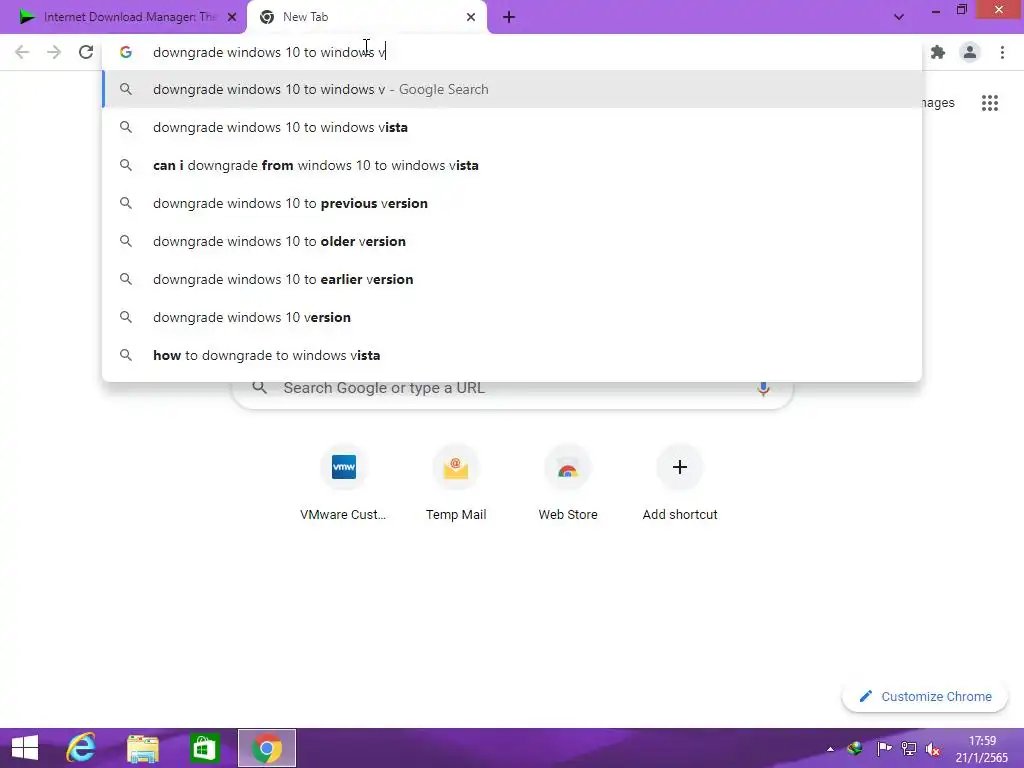The image size is (1024, 768).
Task: Click the voice search microphone icon
Action: tap(763, 388)
